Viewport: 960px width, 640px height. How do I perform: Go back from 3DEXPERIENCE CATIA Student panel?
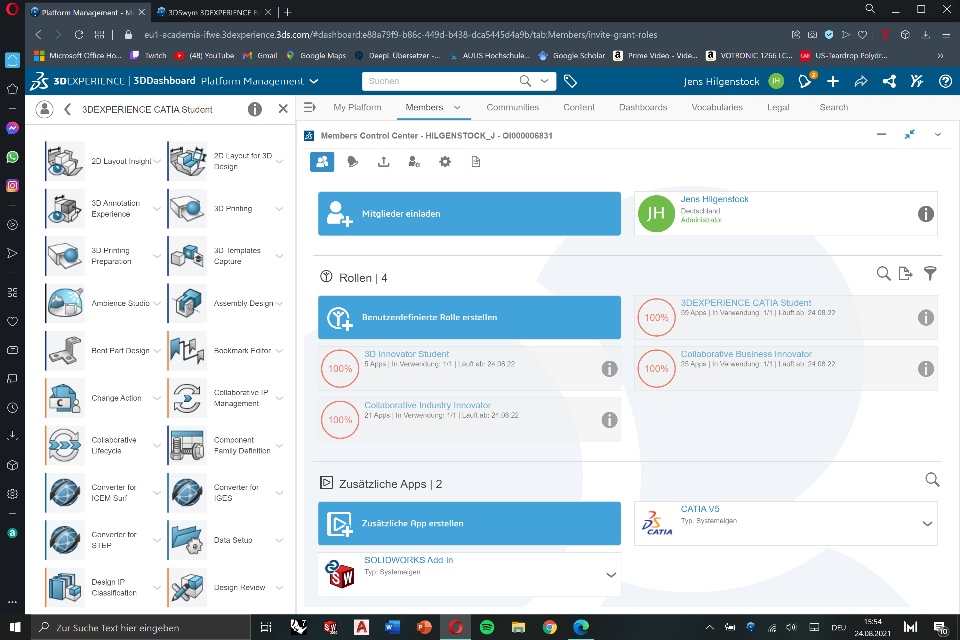tap(67, 109)
